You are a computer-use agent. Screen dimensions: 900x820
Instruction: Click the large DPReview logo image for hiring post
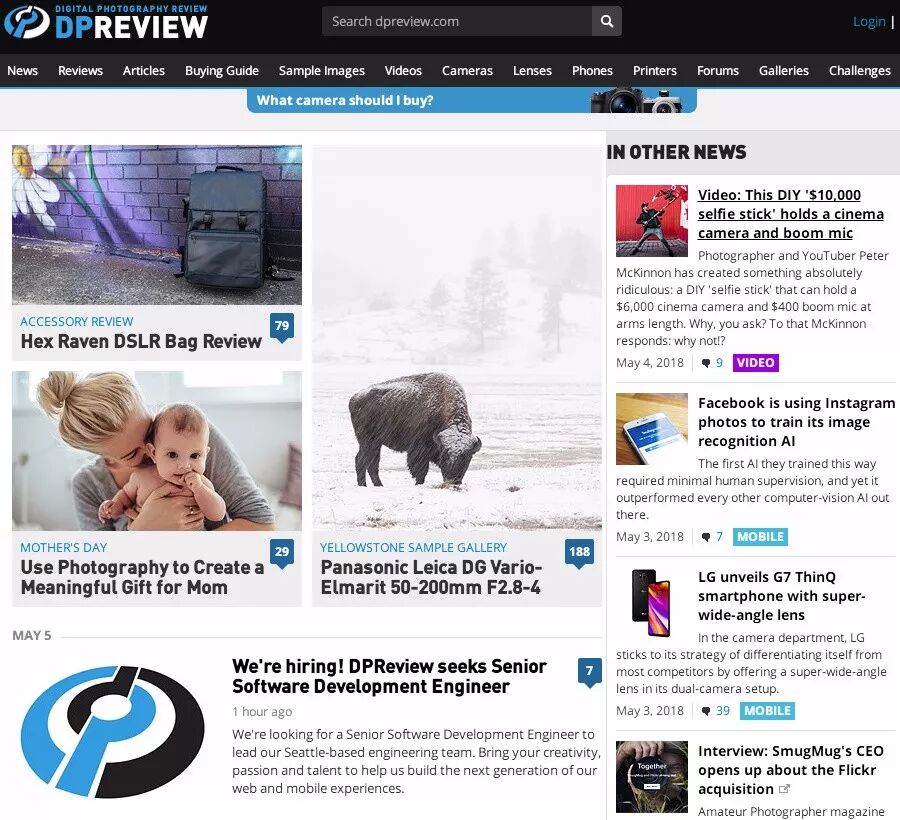click(112, 731)
